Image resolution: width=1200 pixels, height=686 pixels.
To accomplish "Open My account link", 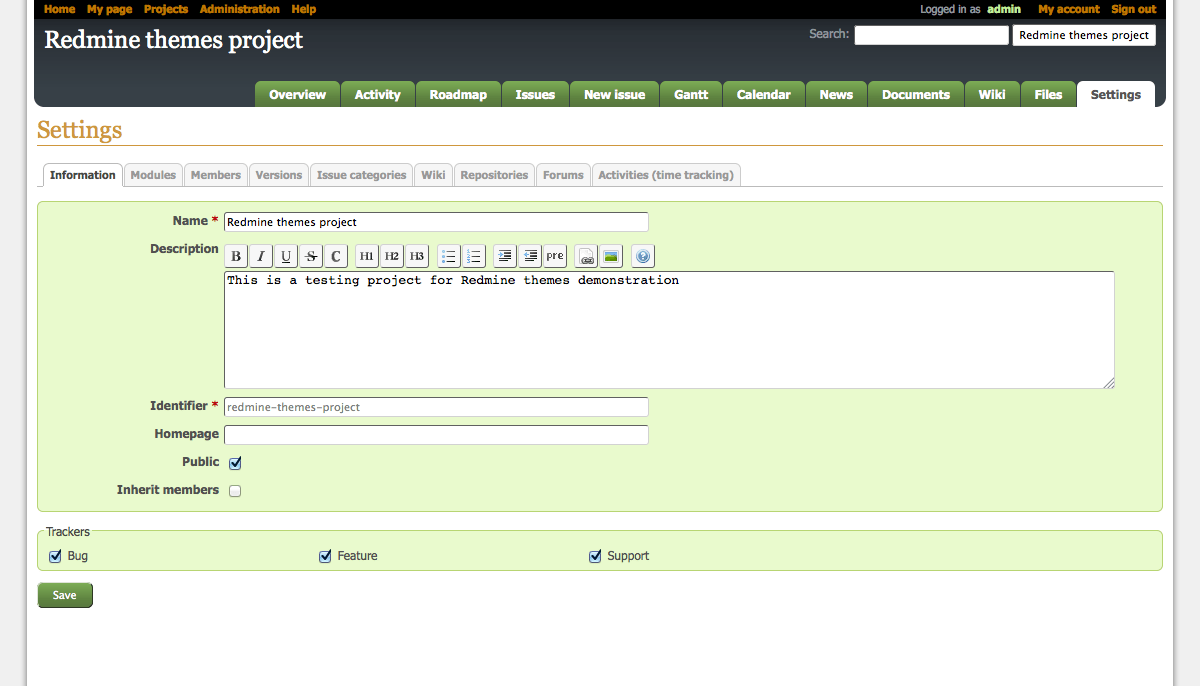I will (x=1069, y=9).
